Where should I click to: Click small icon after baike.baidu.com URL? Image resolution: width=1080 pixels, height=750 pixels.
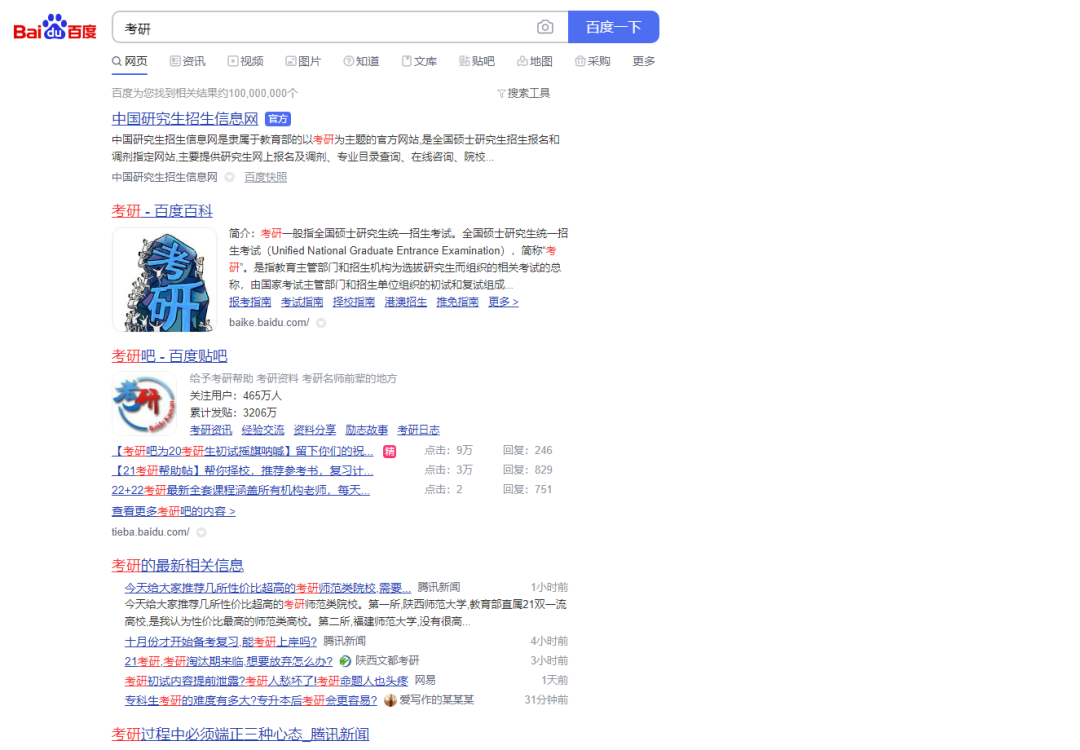[x=321, y=323]
